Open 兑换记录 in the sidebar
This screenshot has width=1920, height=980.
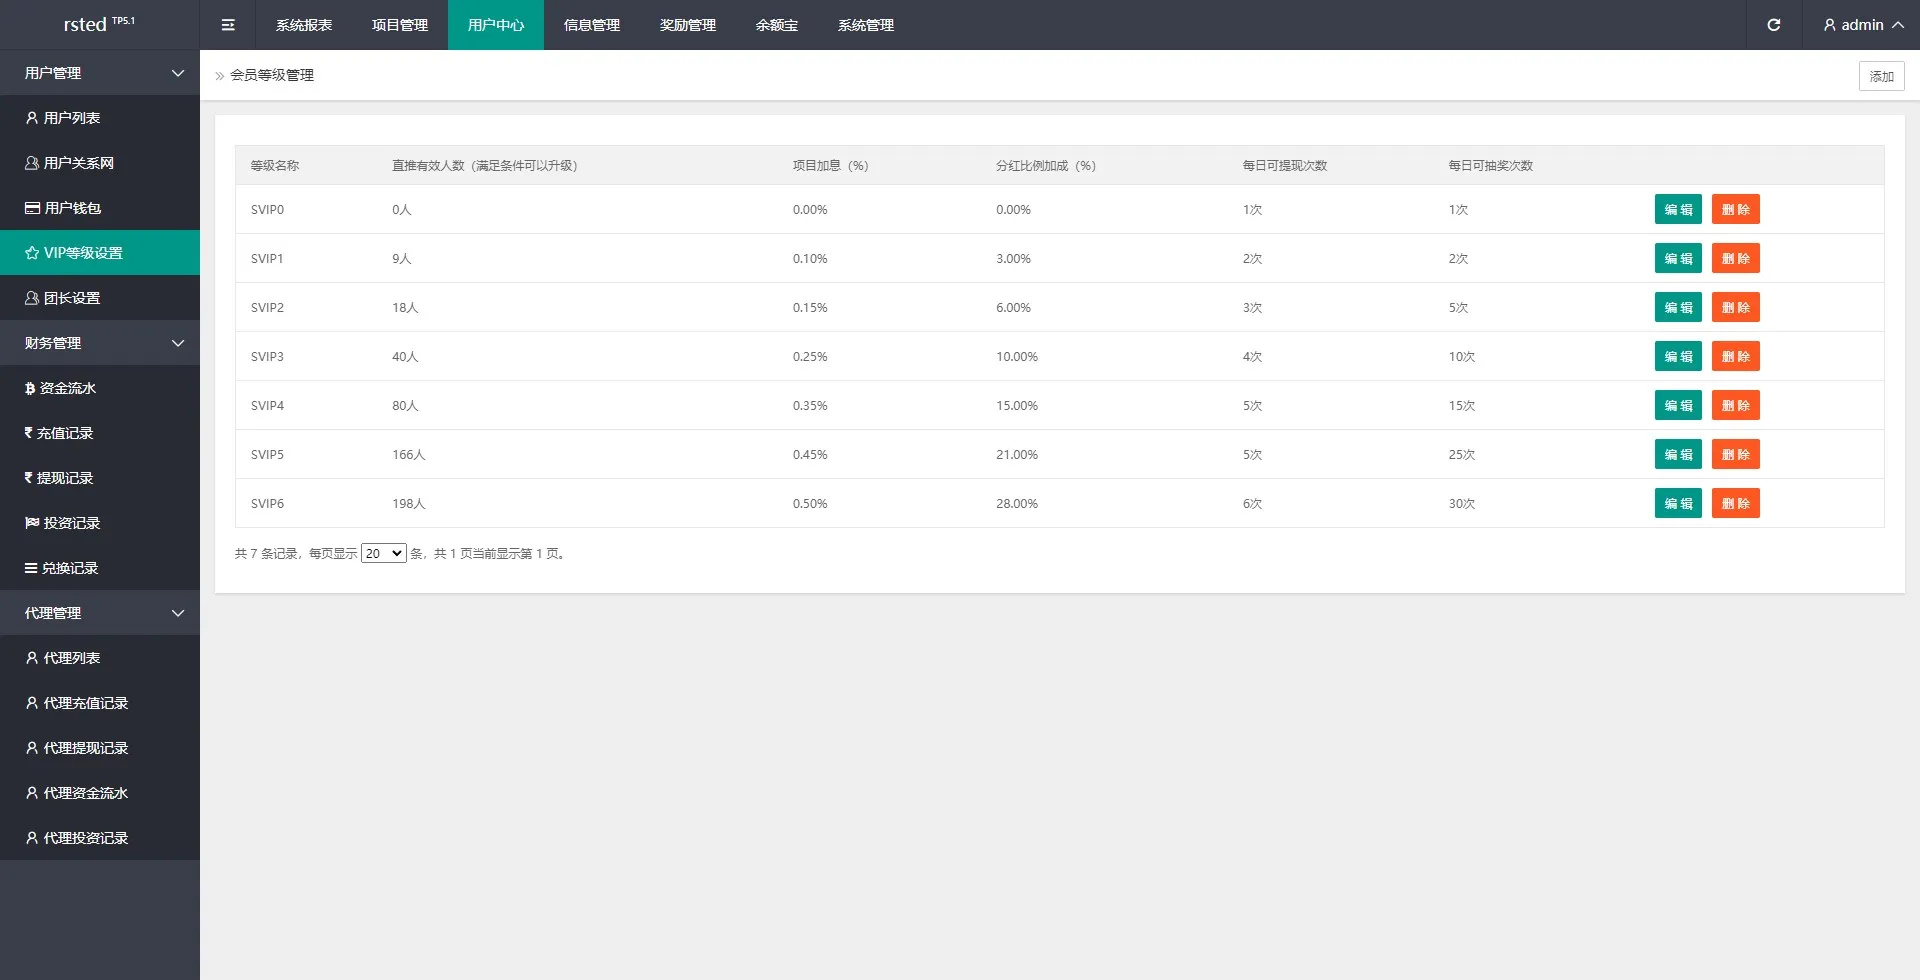[69, 568]
